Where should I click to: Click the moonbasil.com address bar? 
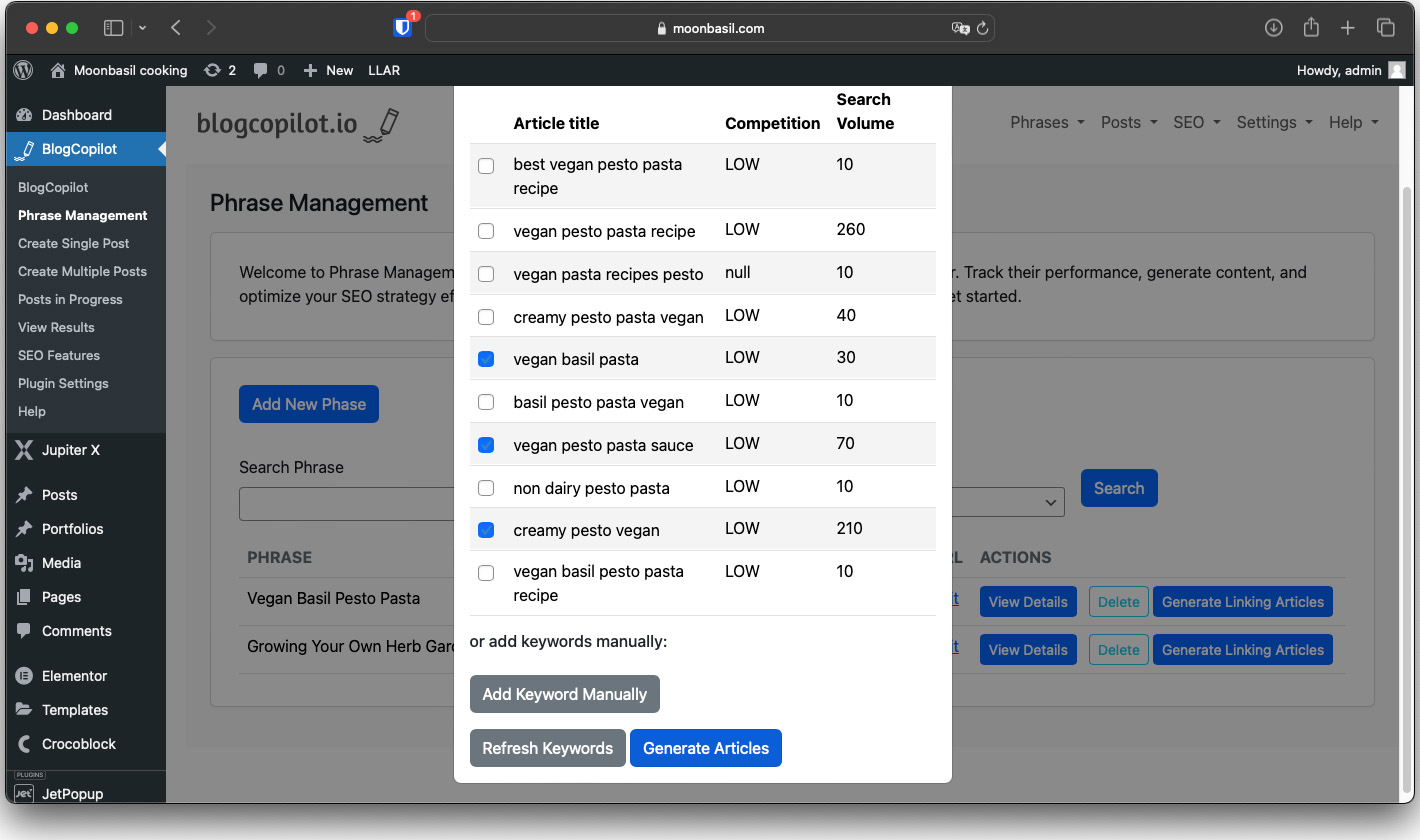711,28
